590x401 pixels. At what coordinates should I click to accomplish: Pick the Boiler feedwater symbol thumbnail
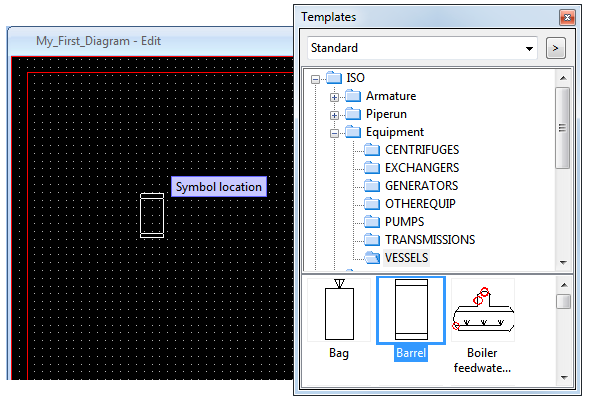coord(483,310)
